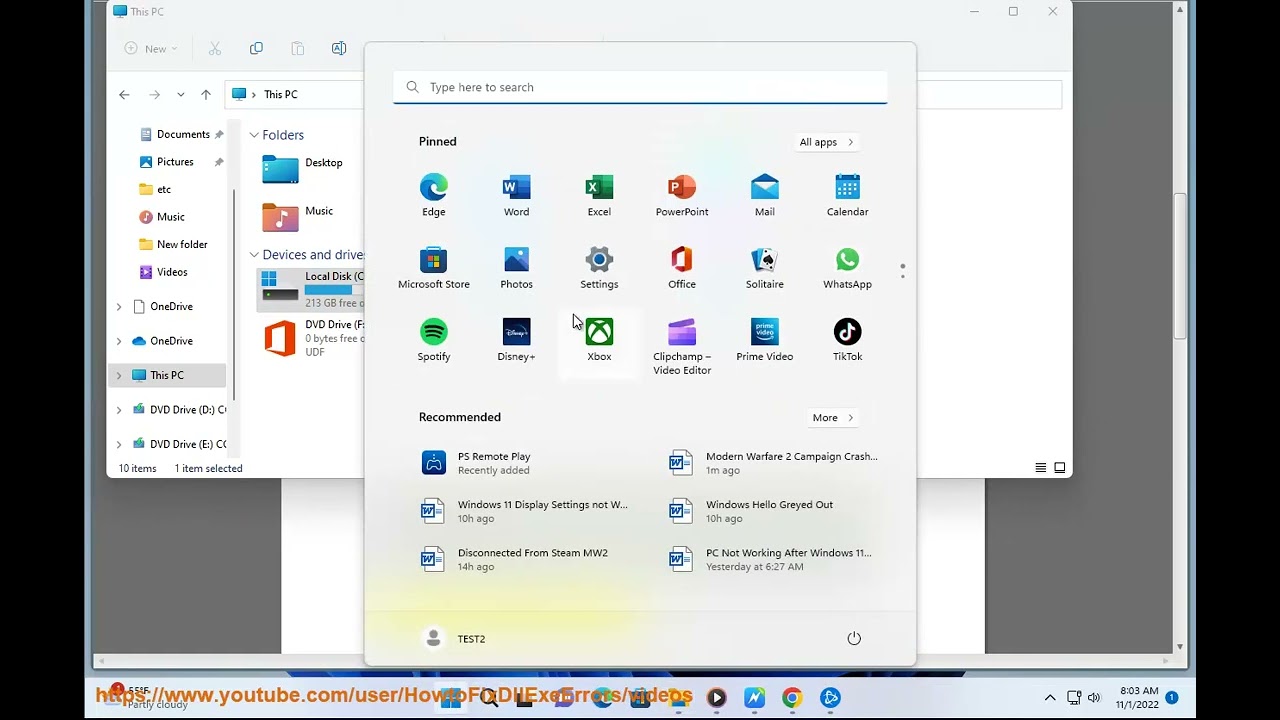Switch File Explorer to large icons view
1280x720 pixels.
click(x=1060, y=468)
